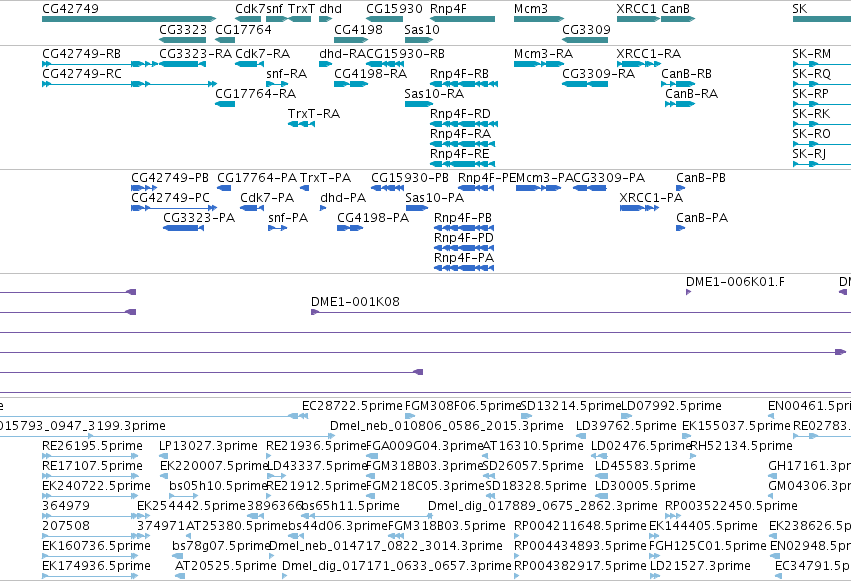851x581 pixels.
Task: Click the Mcm3 gene label
Action: pos(531,9)
